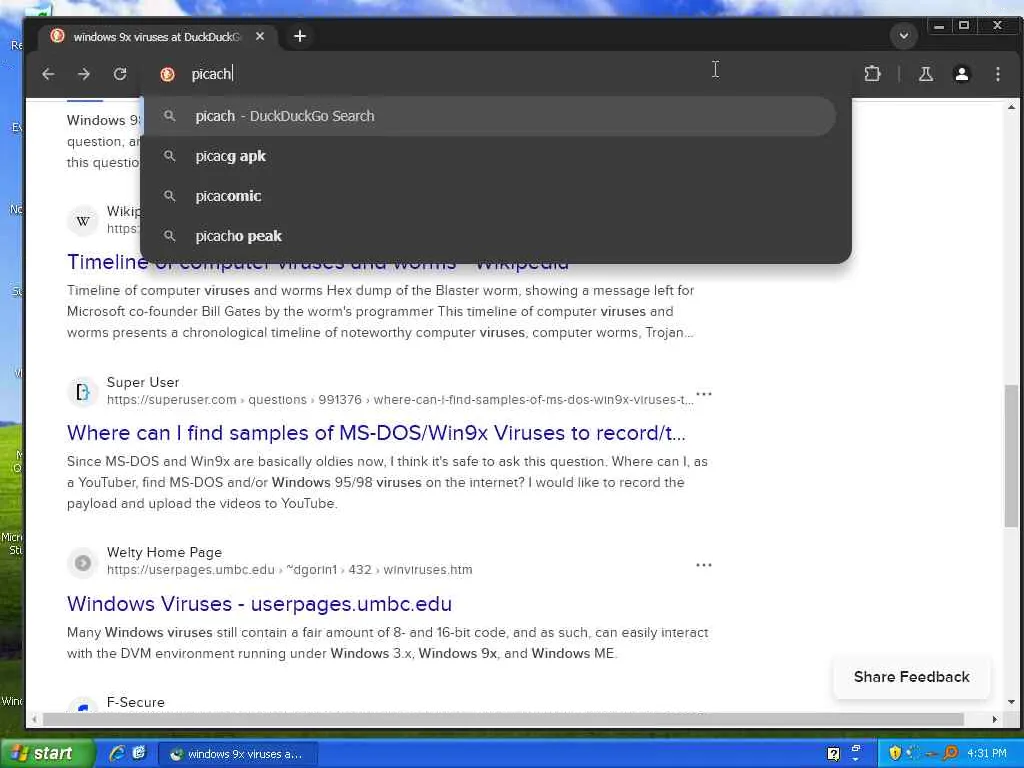The height and width of the screenshot is (768, 1024).
Task: Open the profile avatar menu
Action: tap(961, 74)
